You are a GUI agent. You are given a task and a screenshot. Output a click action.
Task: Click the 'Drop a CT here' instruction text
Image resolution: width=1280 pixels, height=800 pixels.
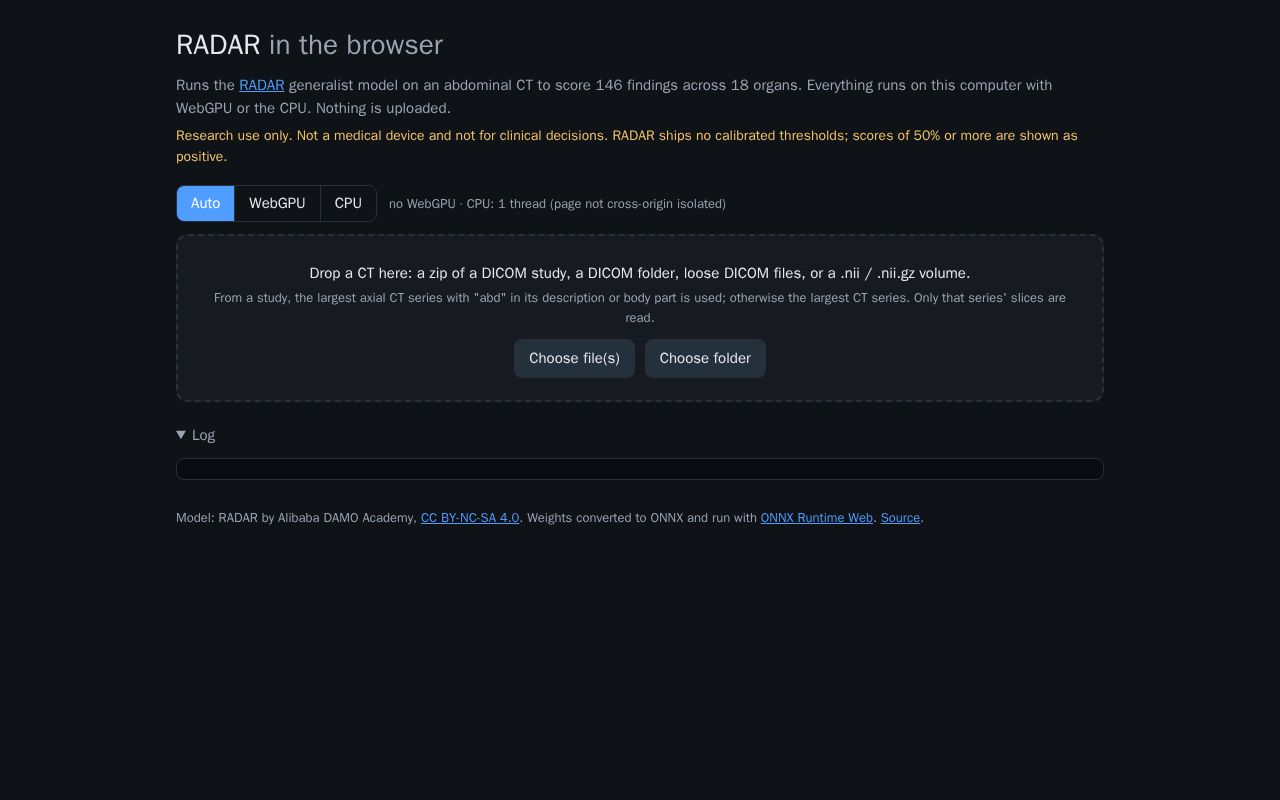click(640, 273)
